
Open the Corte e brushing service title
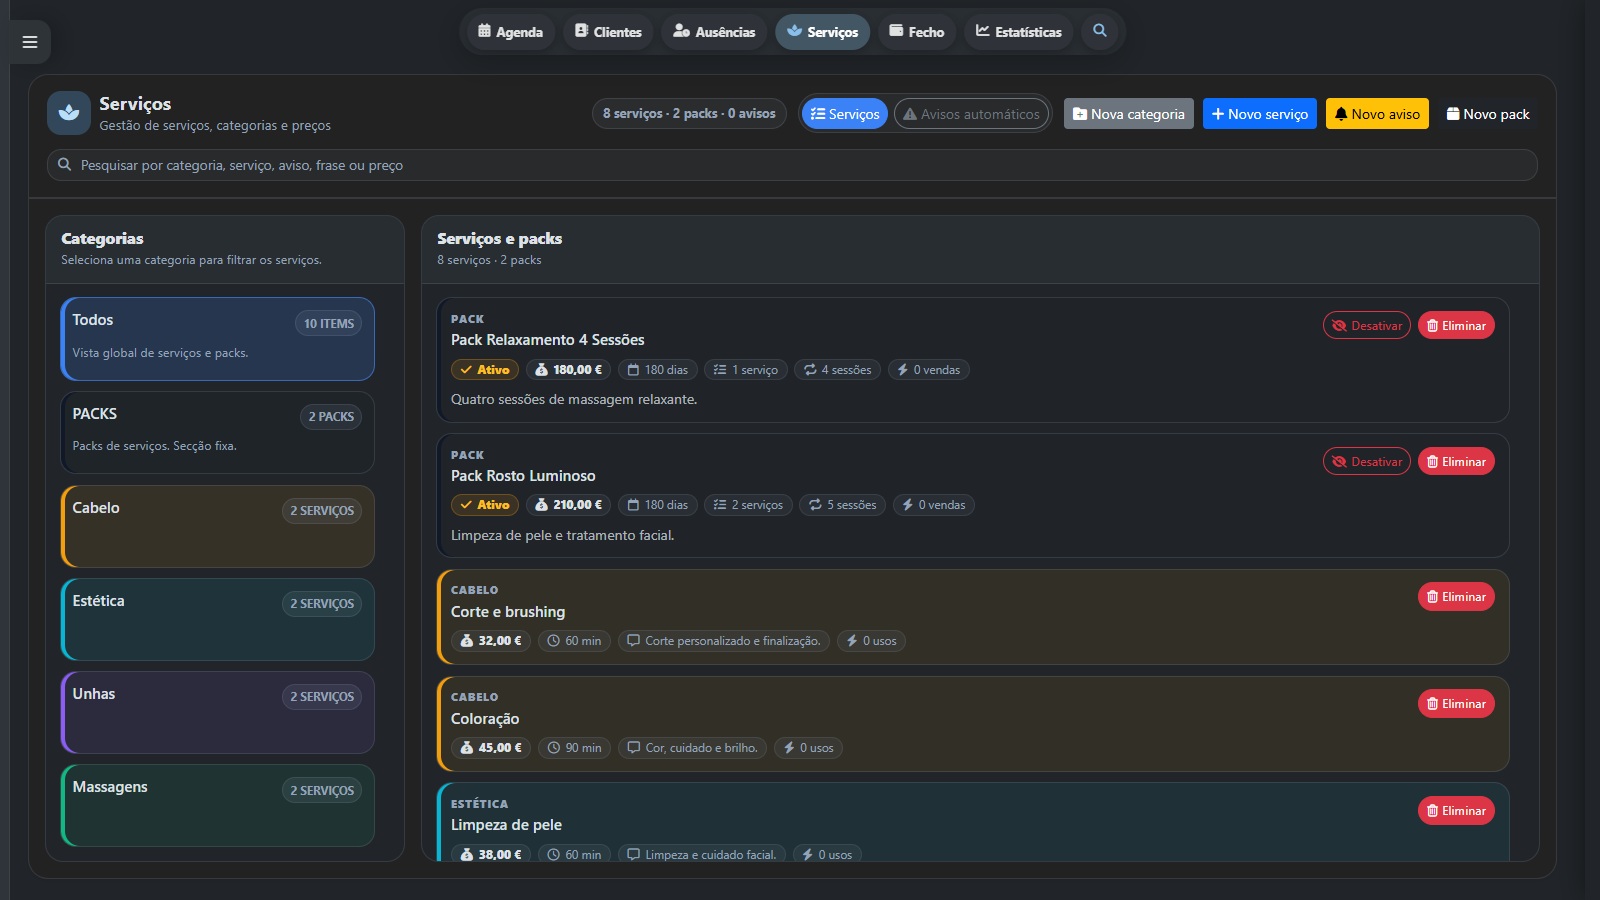(508, 612)
